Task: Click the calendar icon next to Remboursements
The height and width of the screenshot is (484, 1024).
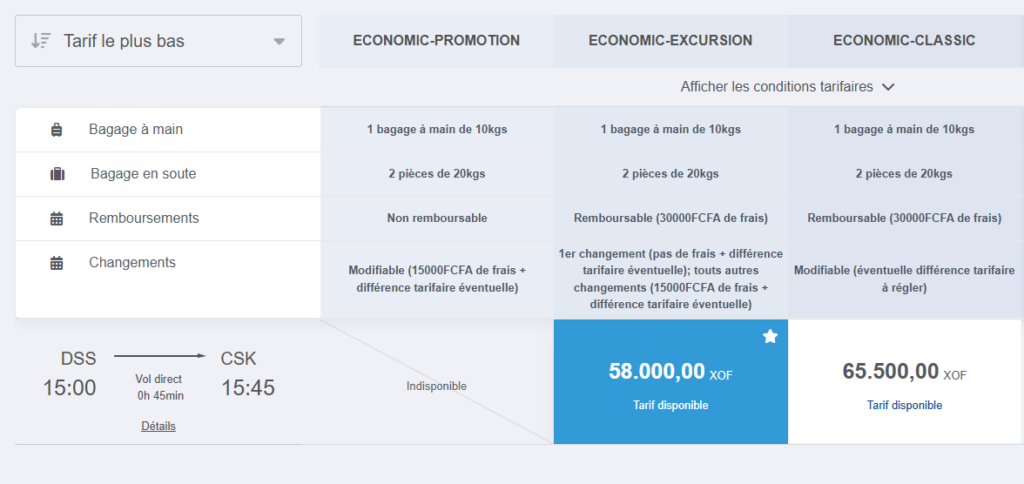Action: tap(57, 218)
